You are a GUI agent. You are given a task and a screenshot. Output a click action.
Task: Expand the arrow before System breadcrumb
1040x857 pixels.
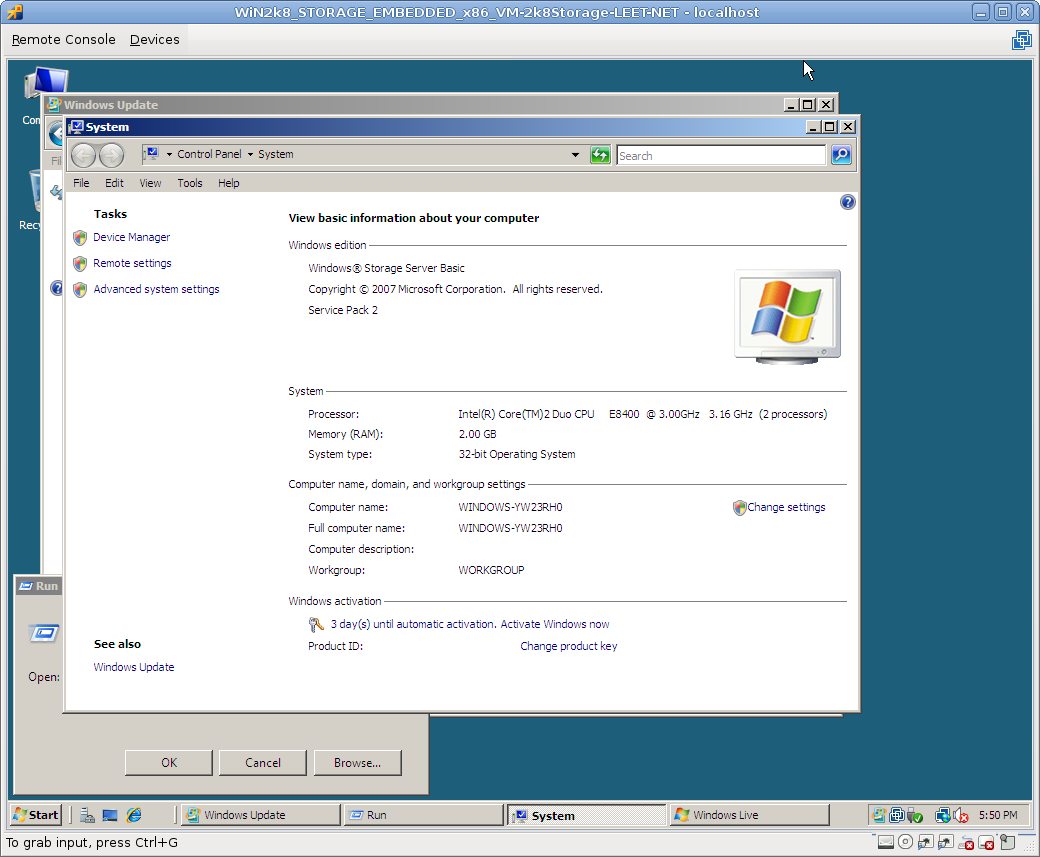(250, 155)
